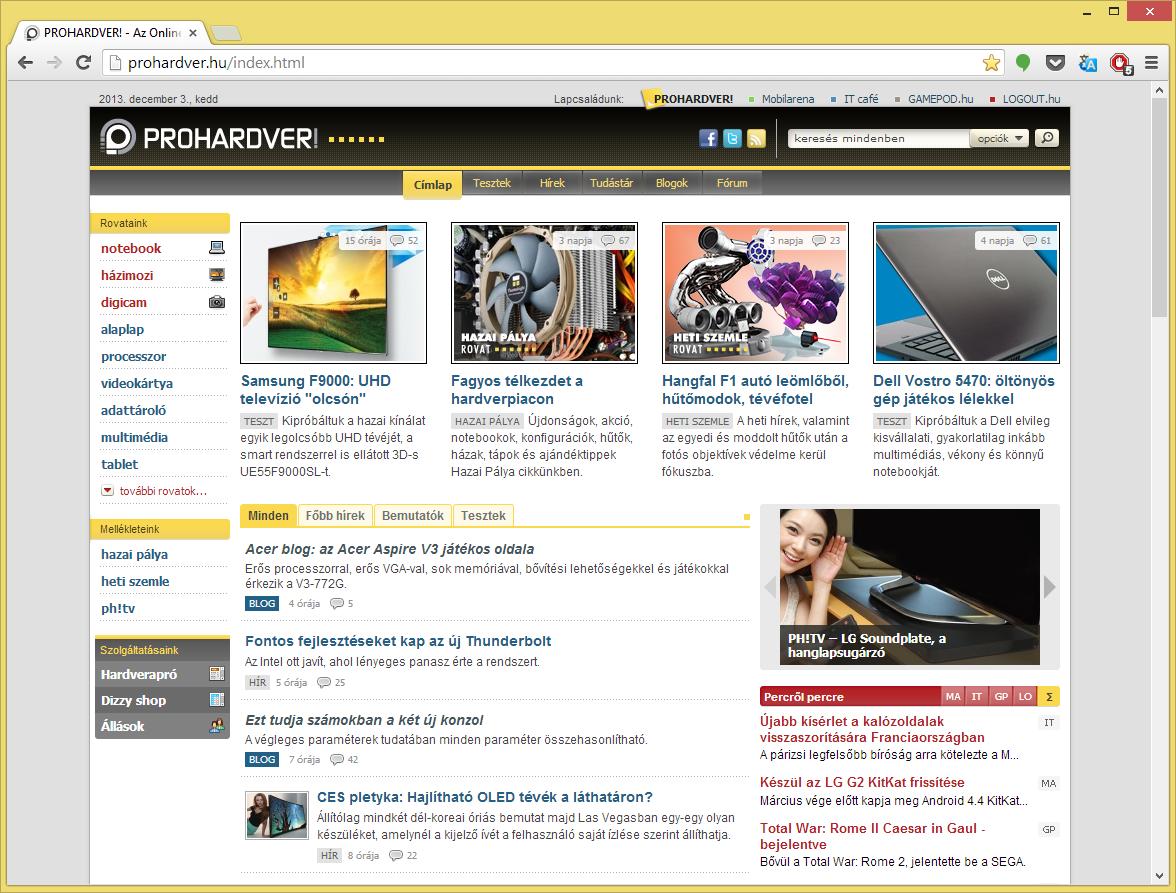Click in the keresés mindenben search field

[878, 138]
